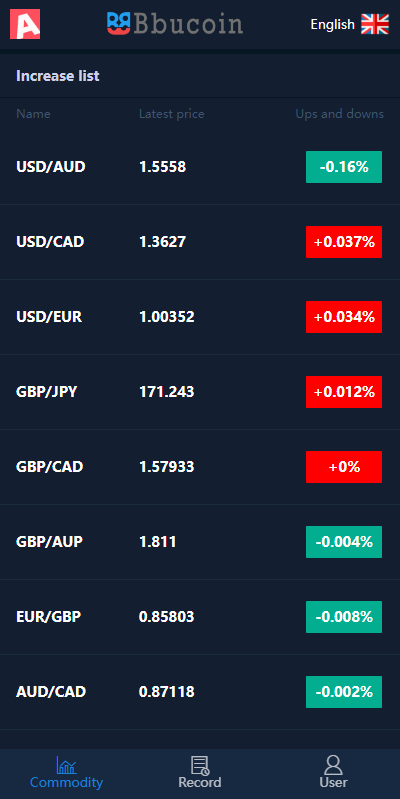Switch to the Record tab label
Screen dimensions: 400x799
point(200,782)
